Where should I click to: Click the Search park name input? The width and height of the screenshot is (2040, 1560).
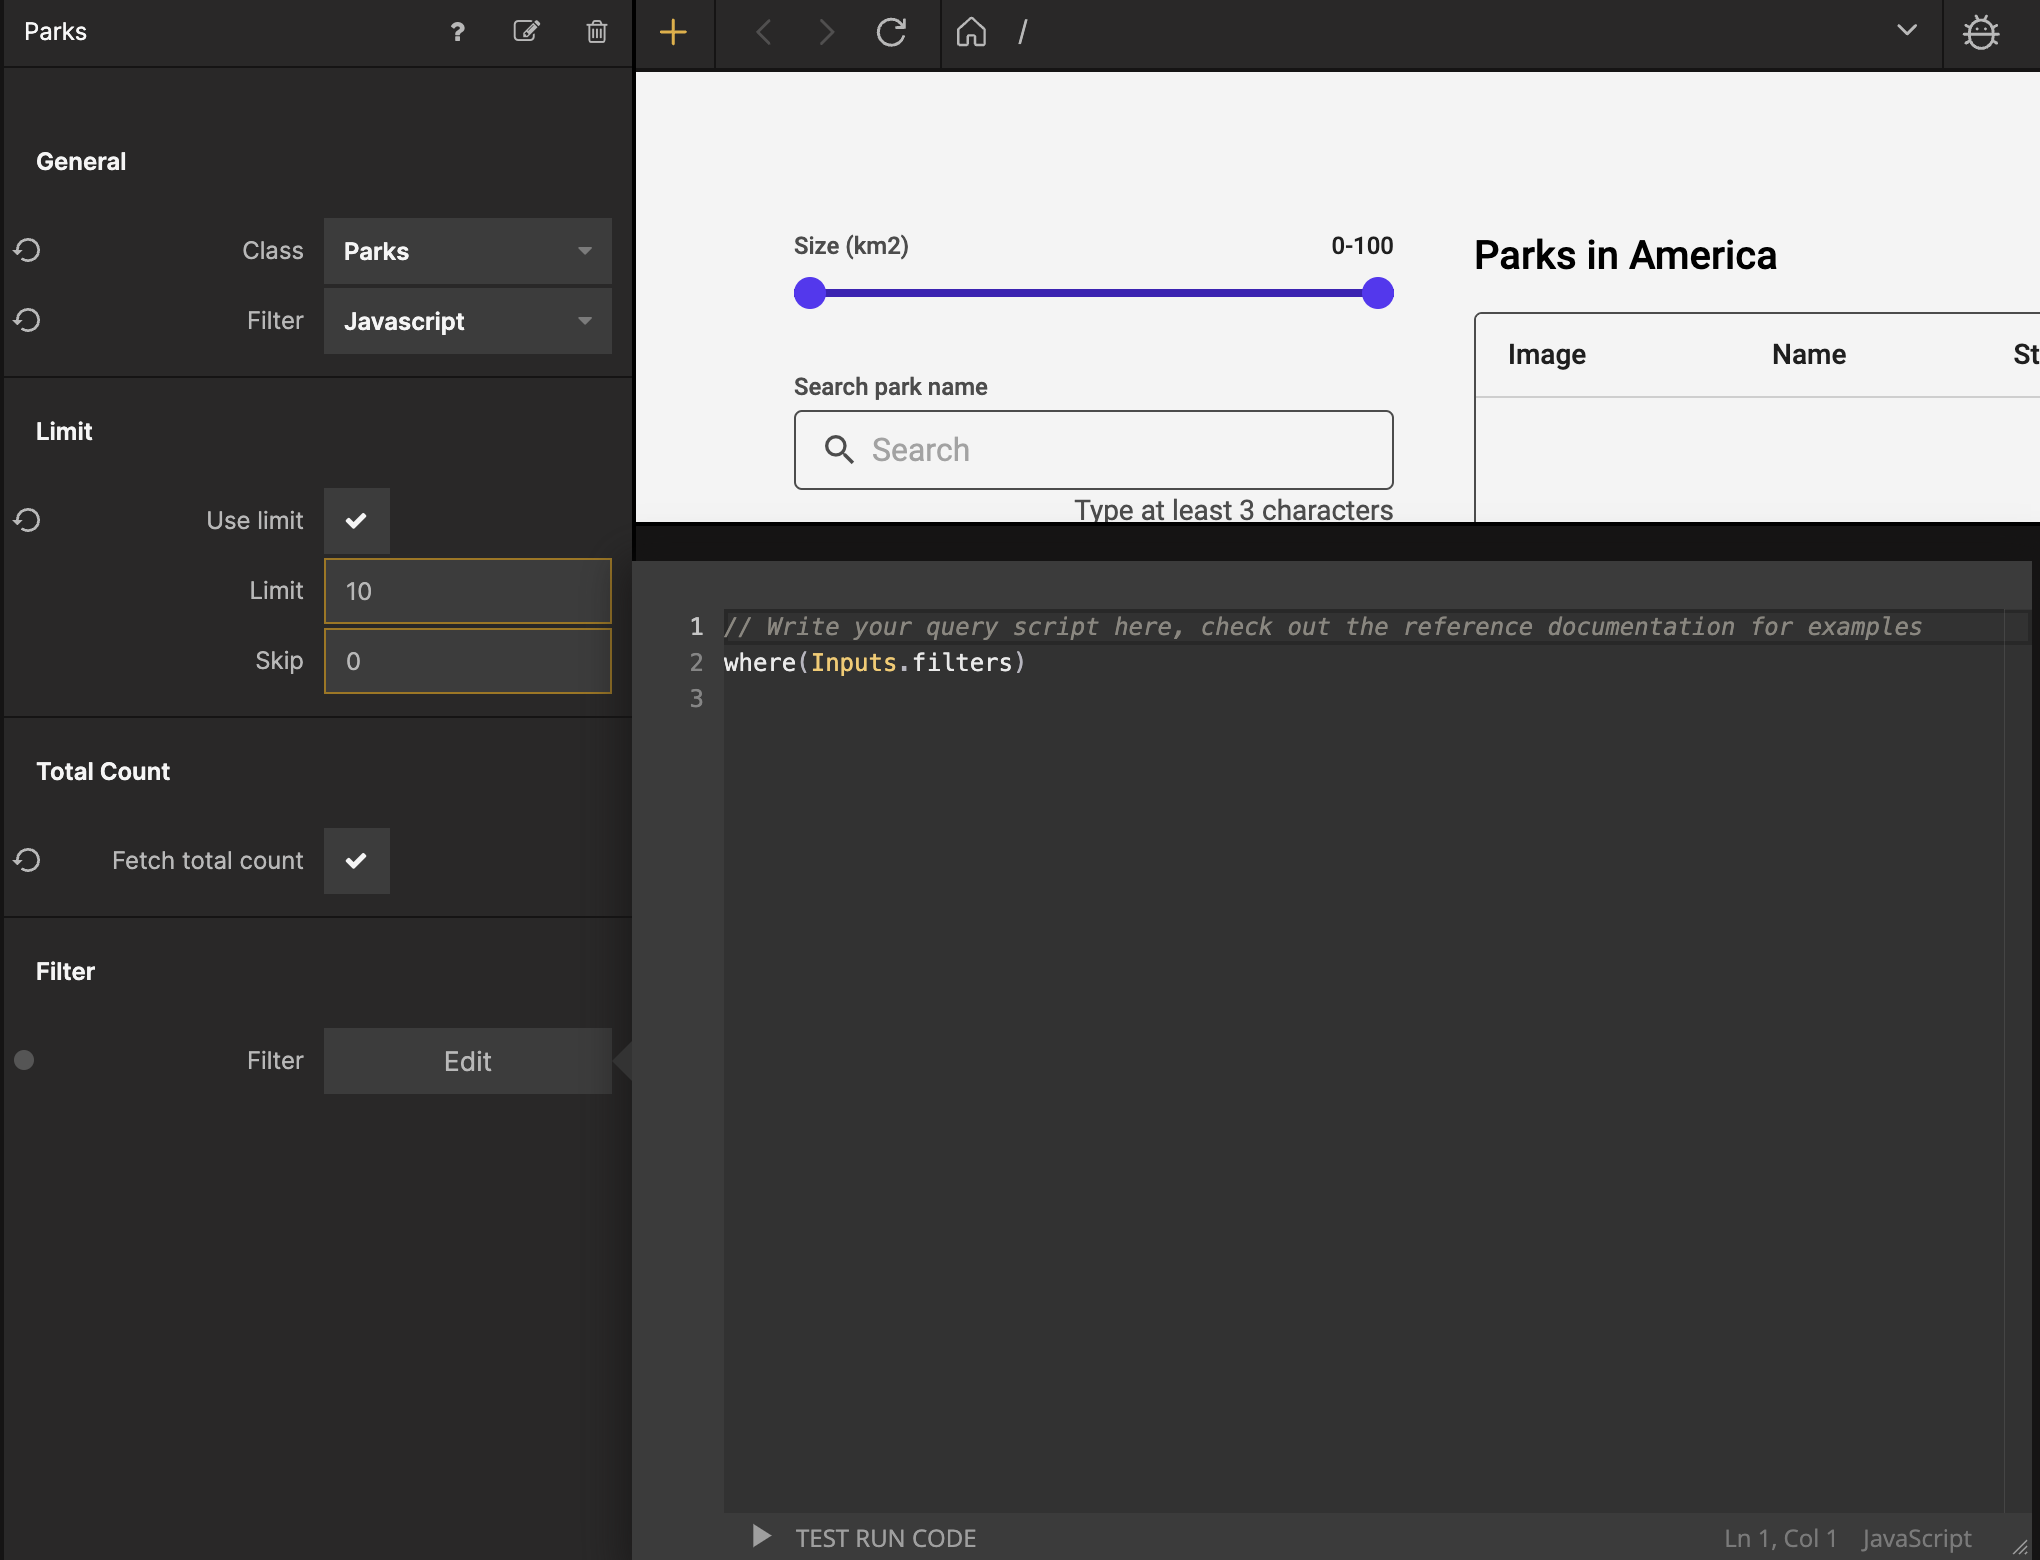tap(1094, 450)
